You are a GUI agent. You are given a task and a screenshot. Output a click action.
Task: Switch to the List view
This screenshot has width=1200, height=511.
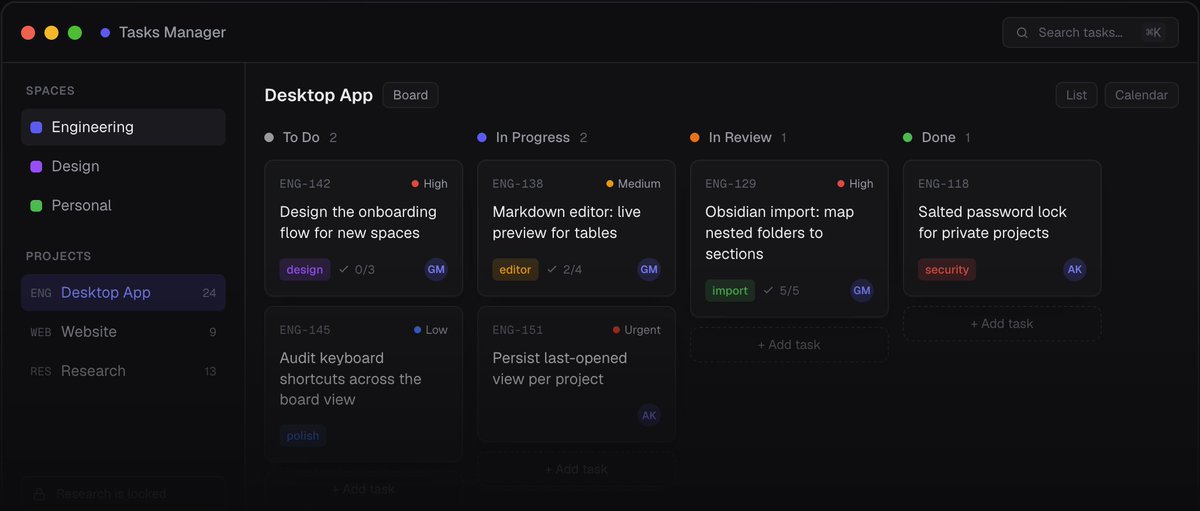tap(1076, 95)
